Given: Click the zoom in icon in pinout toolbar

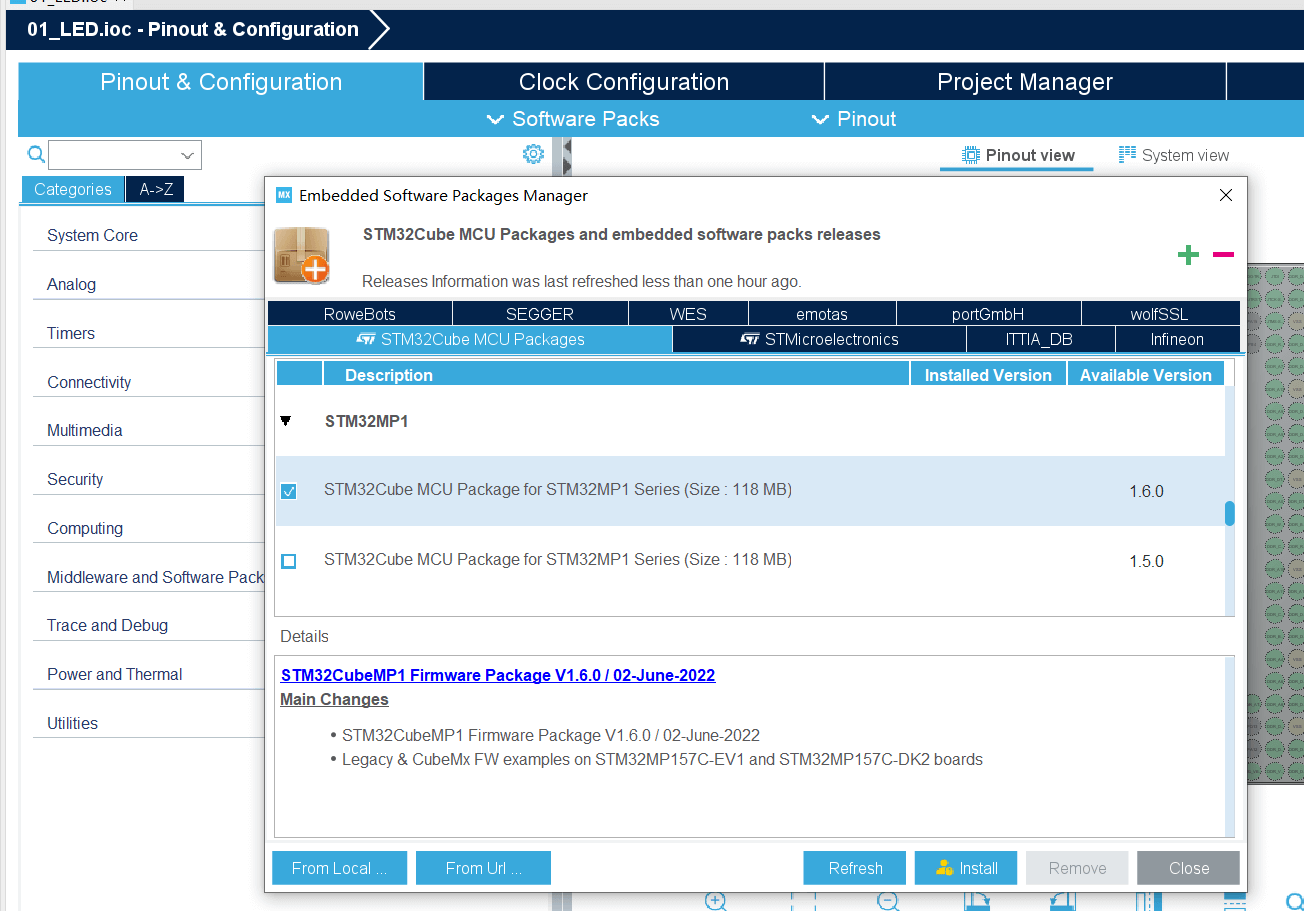Looking at the screenshot, I should pyautogui.click(x=716, y=901).
